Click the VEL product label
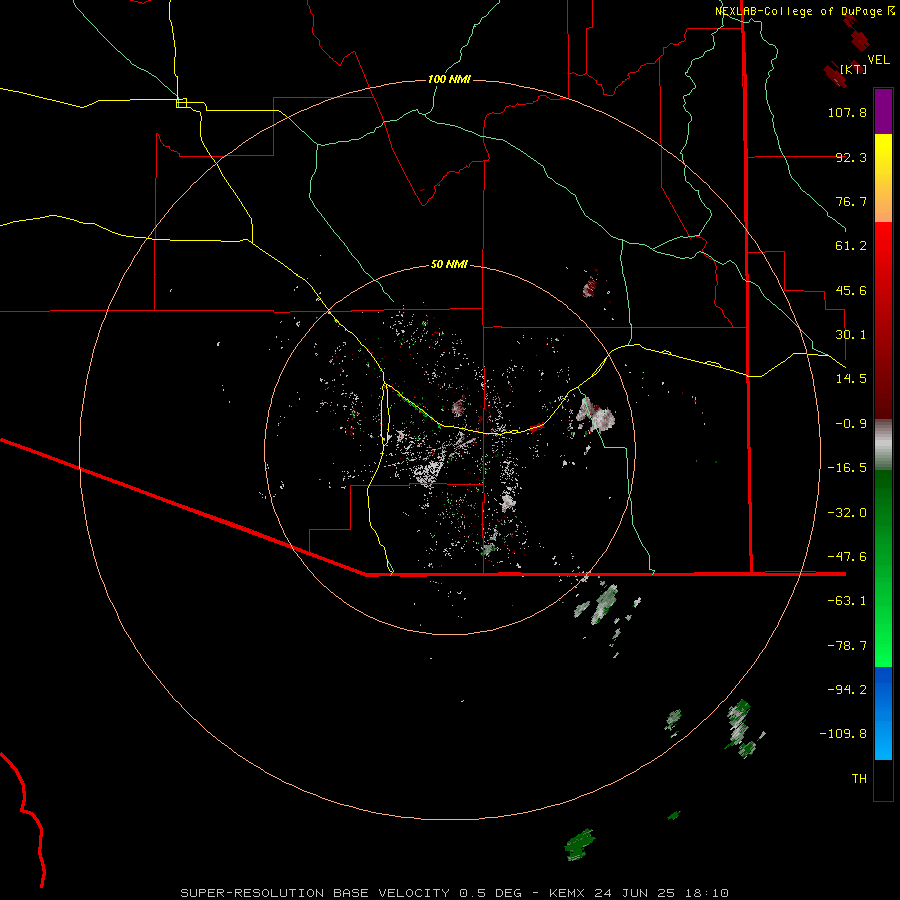The image size is (900, 900). [878, 60]
